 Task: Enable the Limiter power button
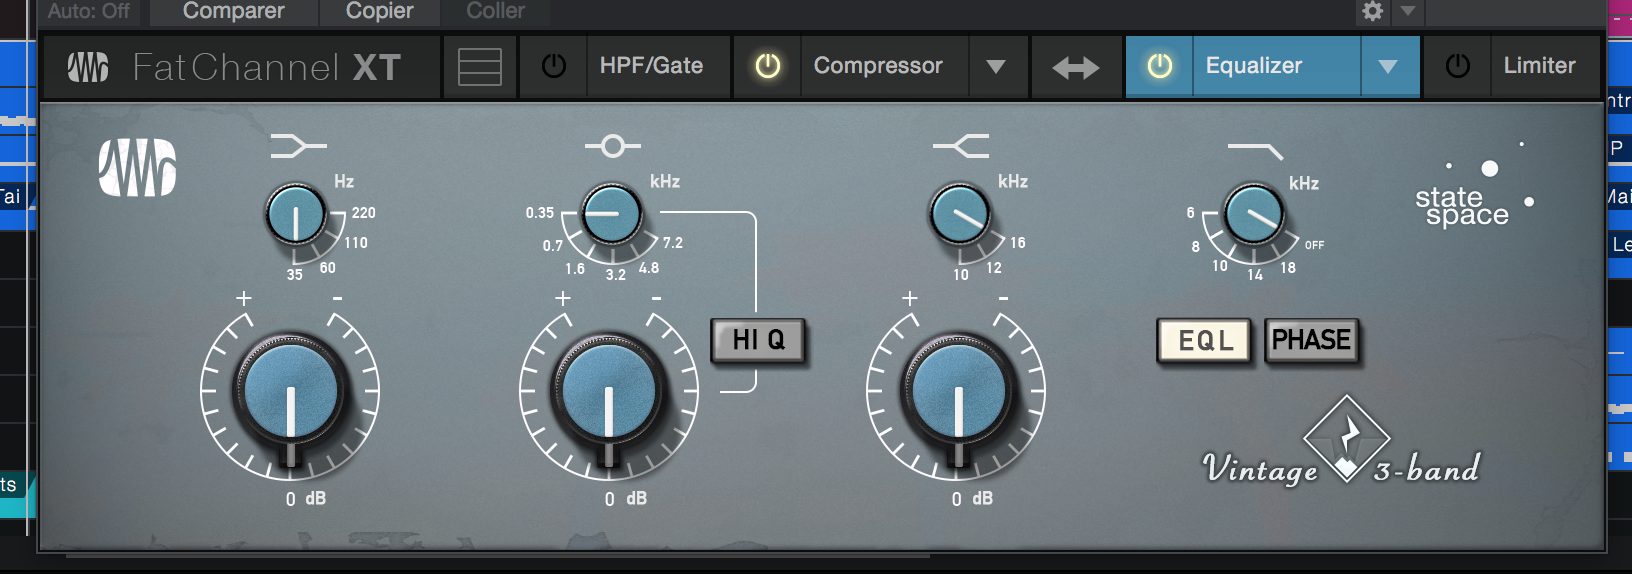tap(1458, 66)
